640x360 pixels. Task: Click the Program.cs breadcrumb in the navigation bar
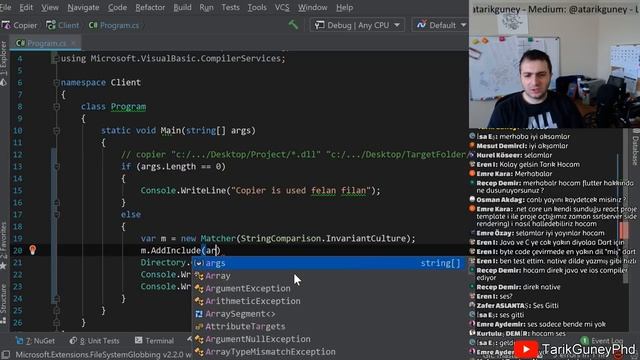click(114, 25)
